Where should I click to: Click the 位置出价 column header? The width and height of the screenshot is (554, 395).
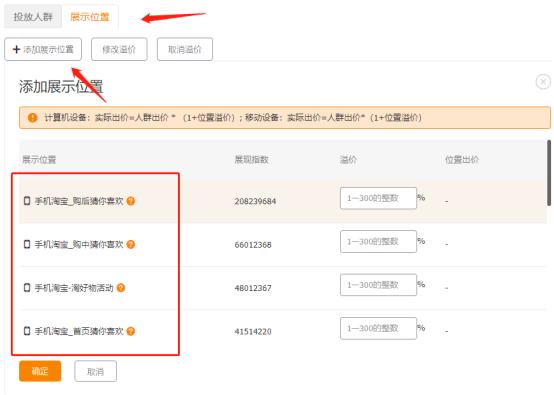462,159
